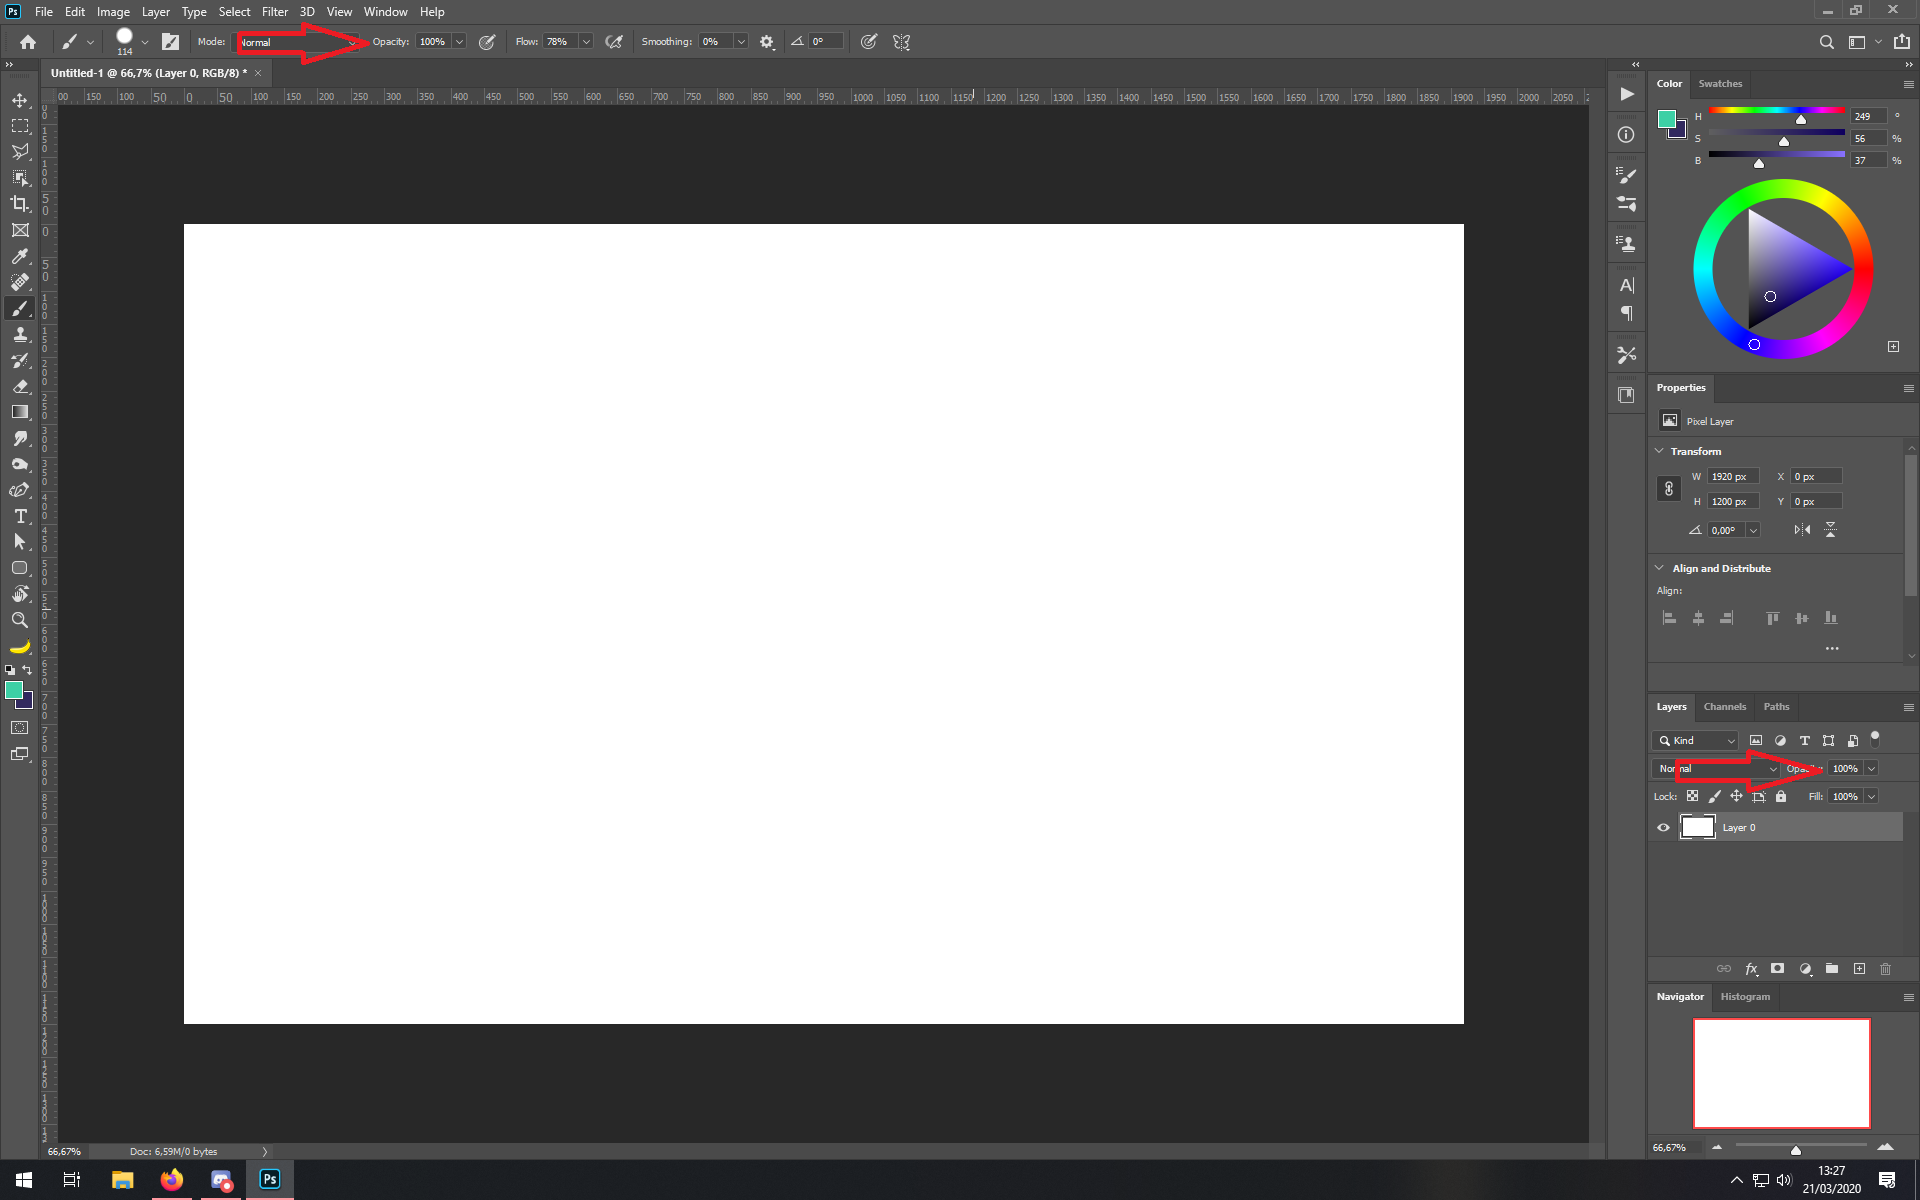Switch to the Swatches tab
This screenshot has width=1920, height=1200.
click(x=1720, y=84)
